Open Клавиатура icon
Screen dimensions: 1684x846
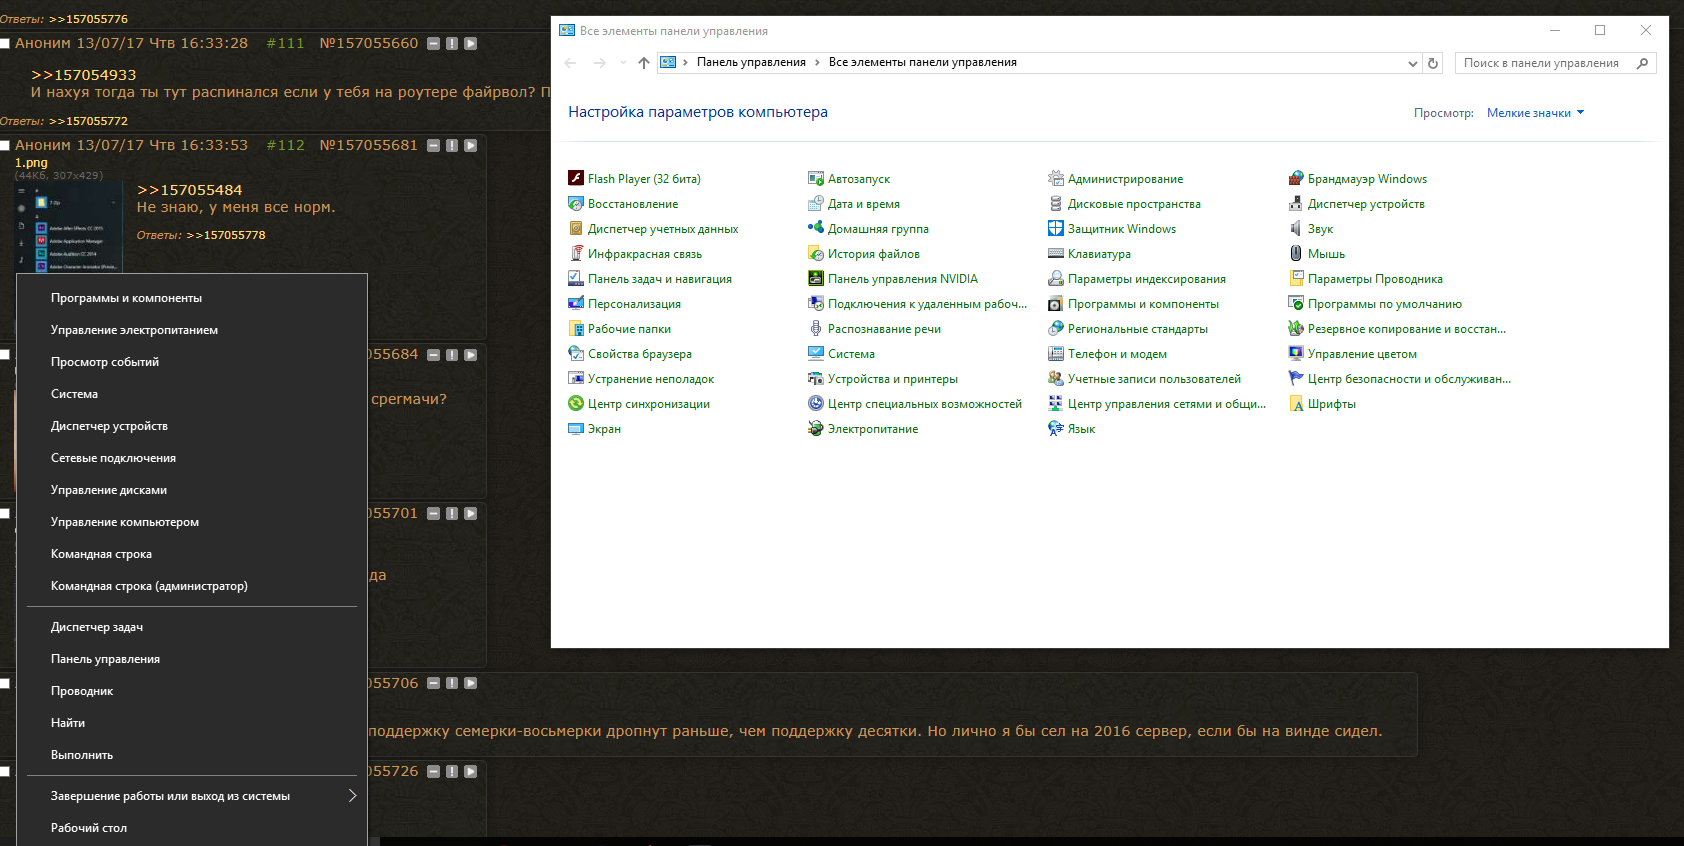pos(1056,254)
